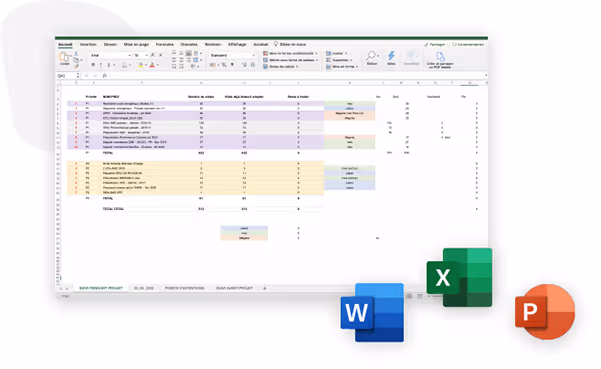The width and height of the screenshot is (601, 369).
Task: Switch to the fourth sheet tab
Action: click(234, 288)
